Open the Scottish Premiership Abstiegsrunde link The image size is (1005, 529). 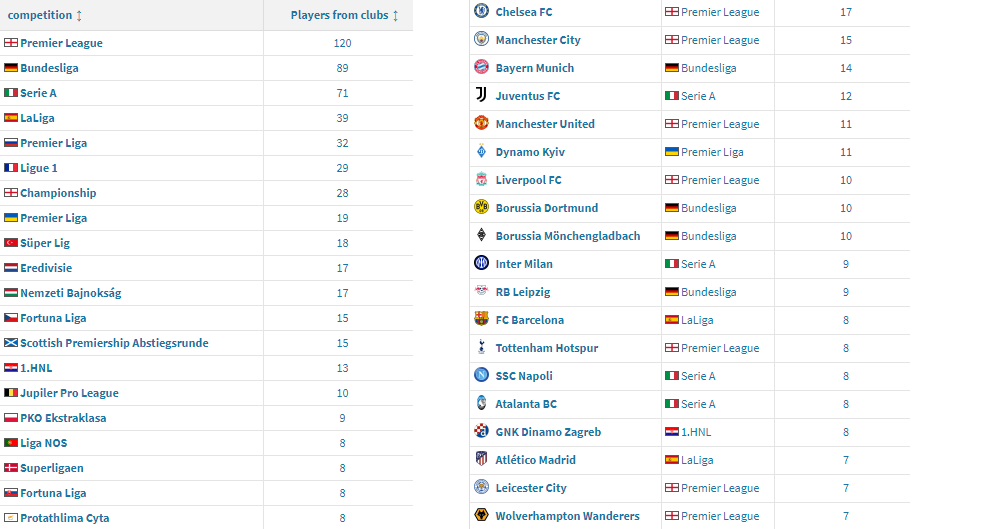click(114, 343)
